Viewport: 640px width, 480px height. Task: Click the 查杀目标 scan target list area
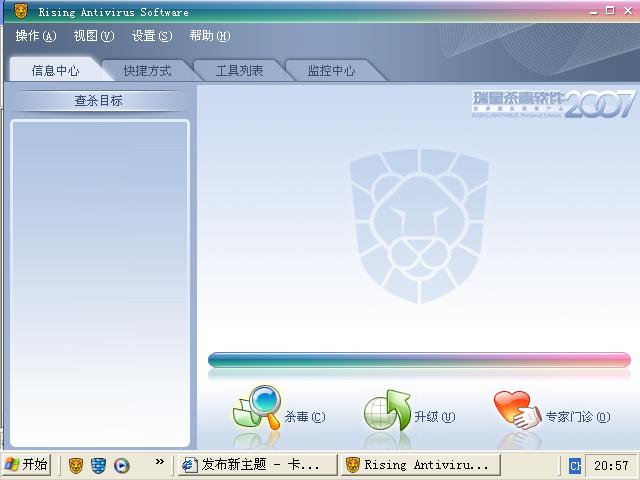(100, 283)
